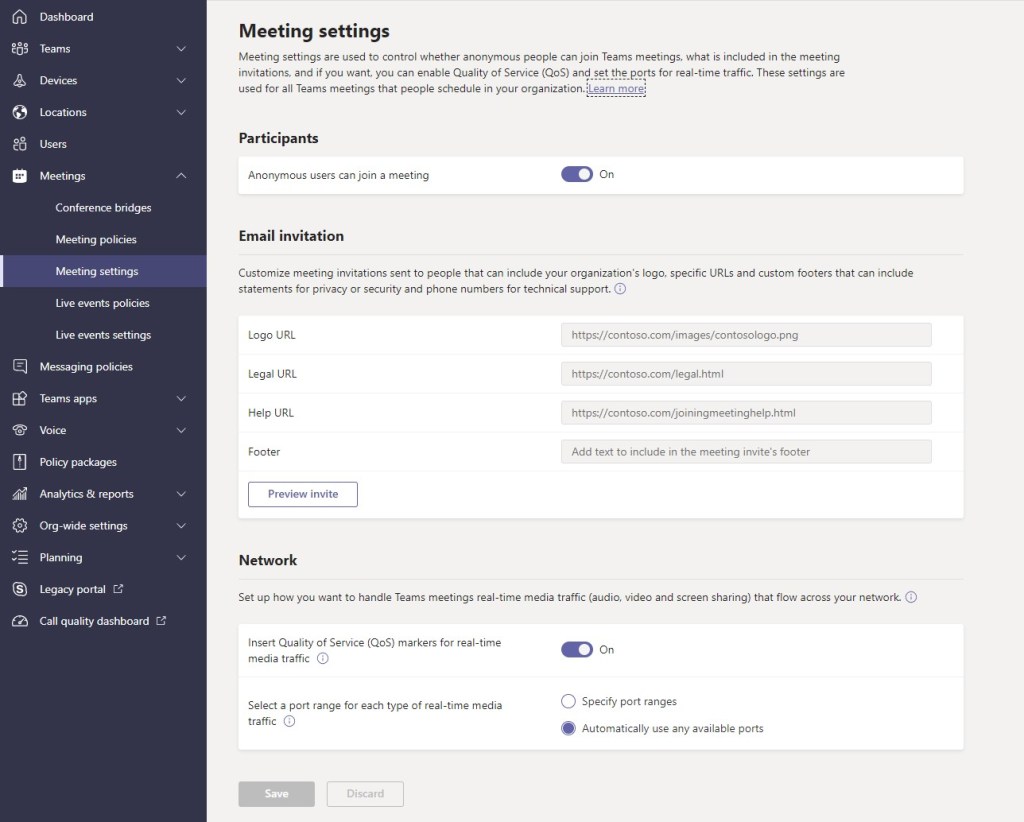Click the Legacy portal Skype icon
1024x822 pixels.
(x=19, y=590)
